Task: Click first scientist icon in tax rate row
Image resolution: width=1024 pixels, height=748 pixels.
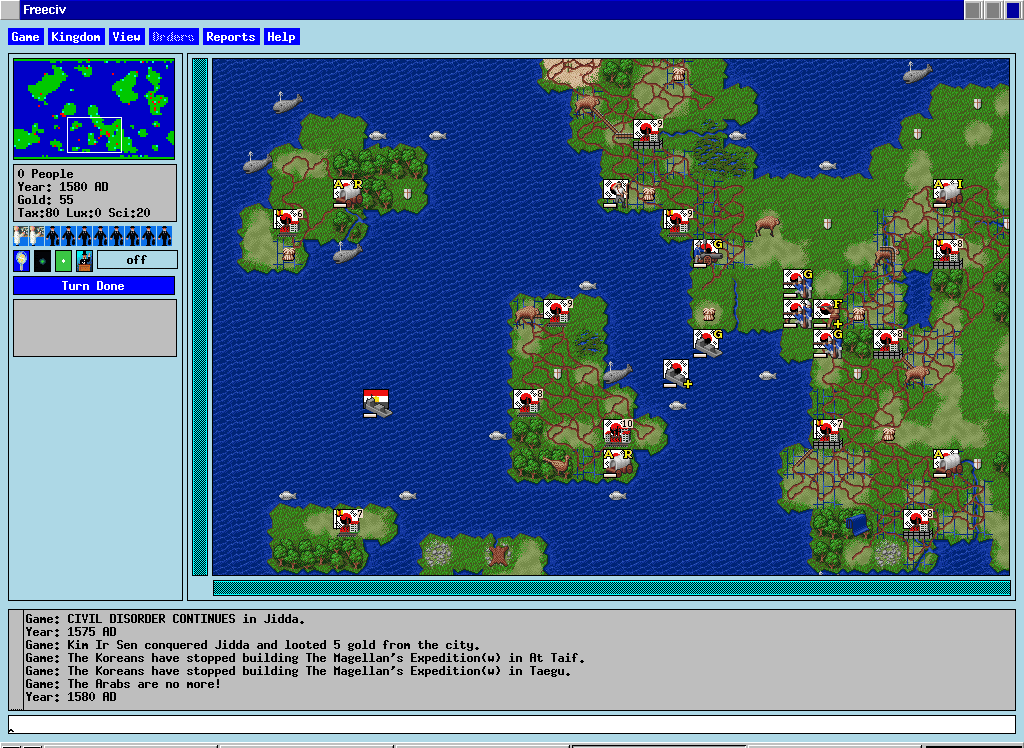Action: click(x=21, y=236)
